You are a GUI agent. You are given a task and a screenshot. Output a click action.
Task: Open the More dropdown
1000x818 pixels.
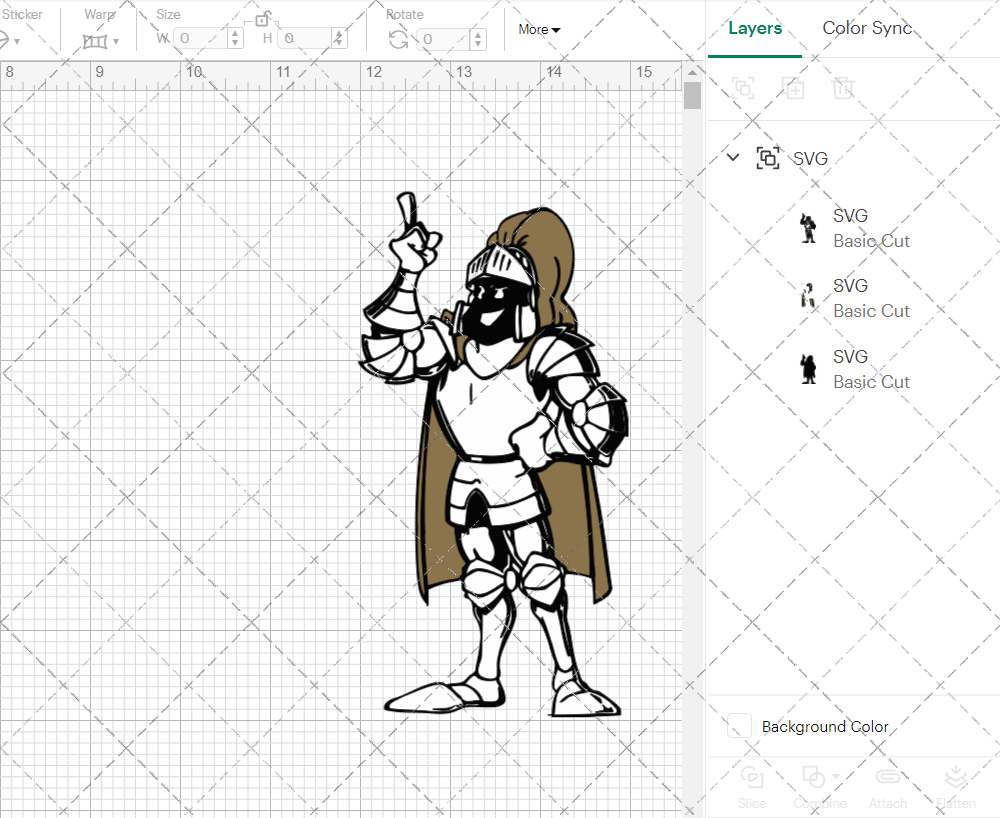tap(538, 29)
